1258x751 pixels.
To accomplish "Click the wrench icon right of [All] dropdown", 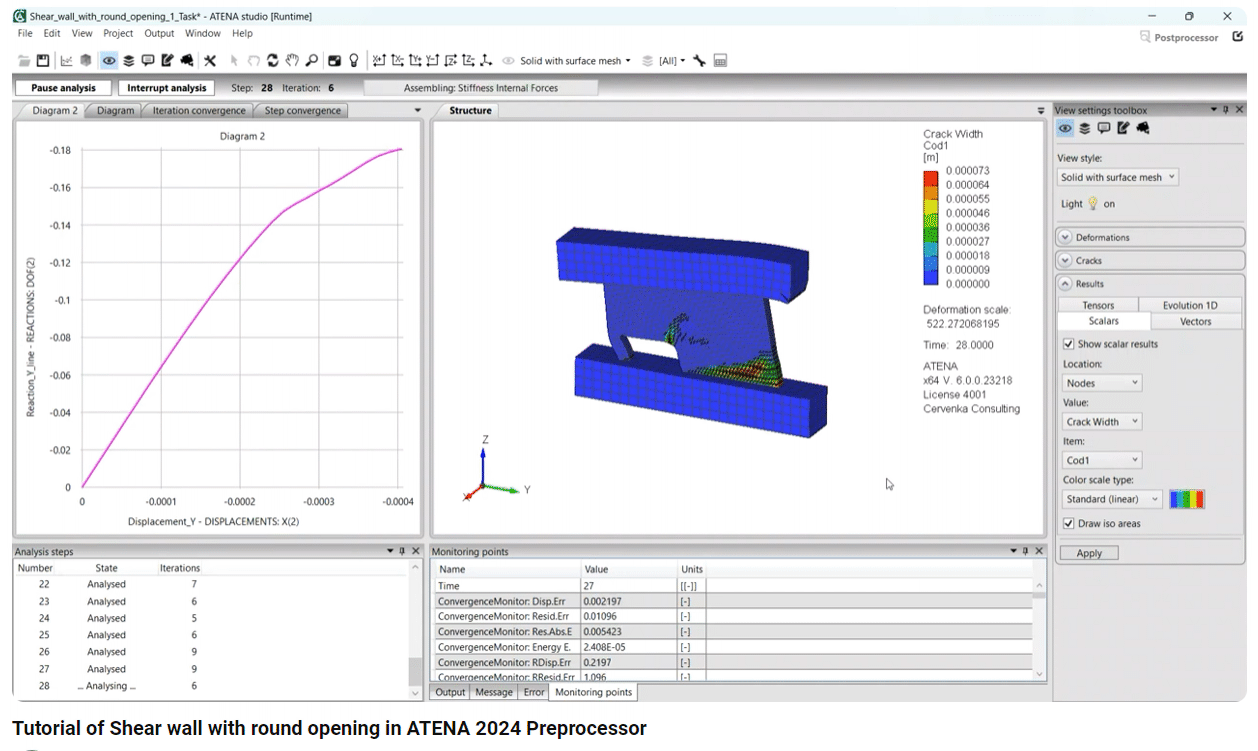I will [699, 61].
